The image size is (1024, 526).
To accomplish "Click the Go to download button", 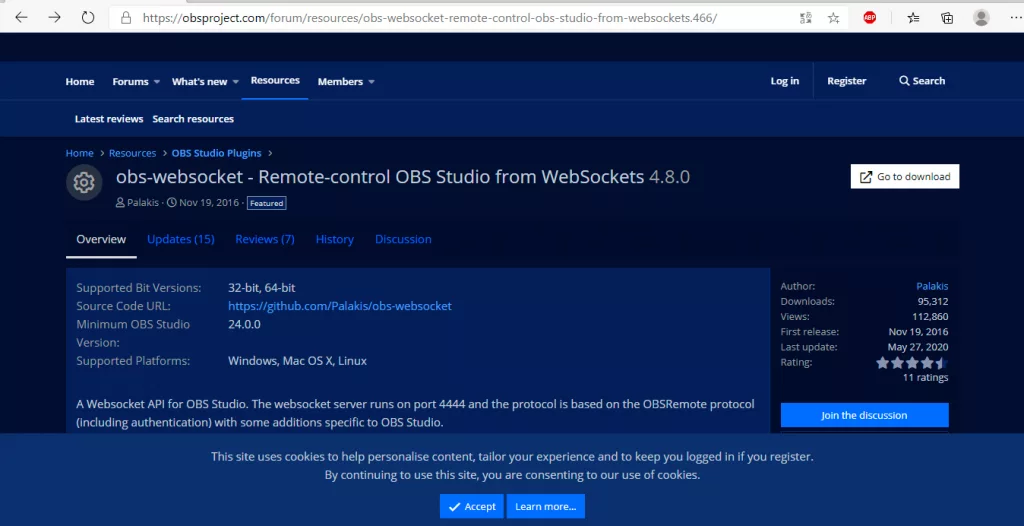I will pyautogui.click(x=904, y=176).
